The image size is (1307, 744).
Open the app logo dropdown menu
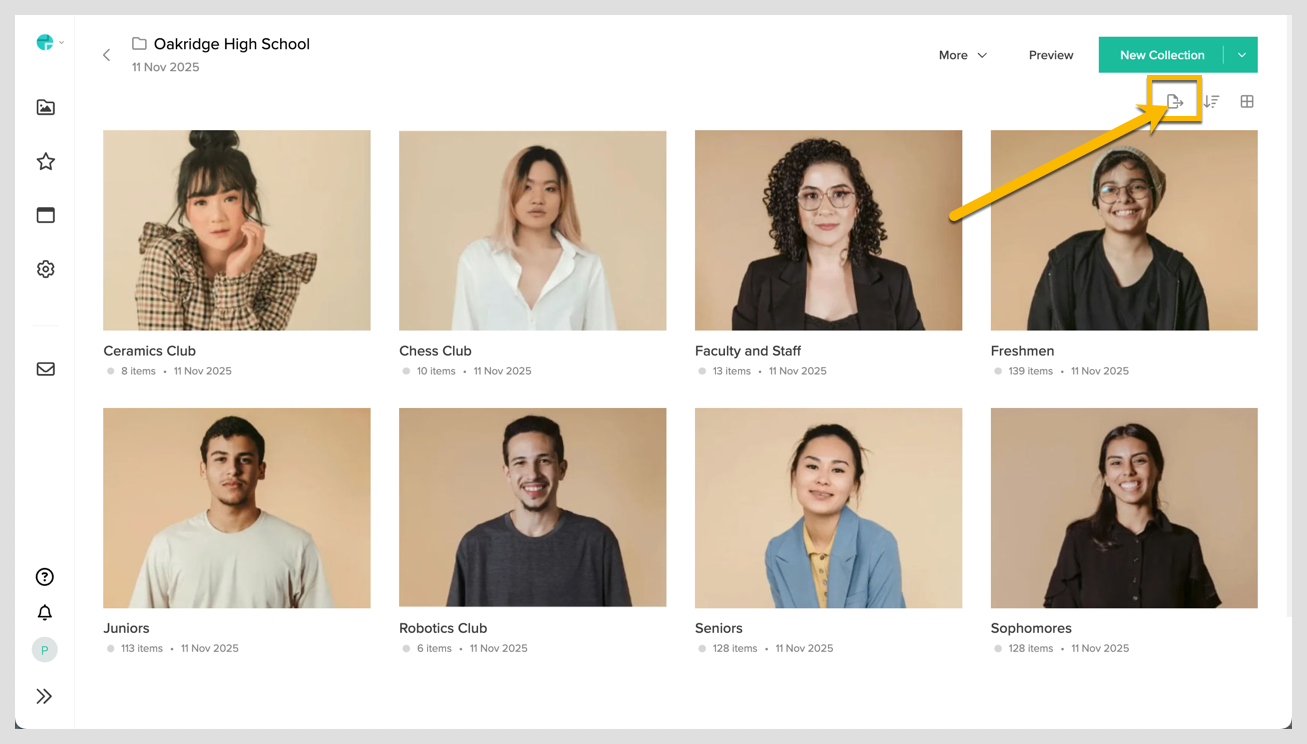tap(49, 42)
